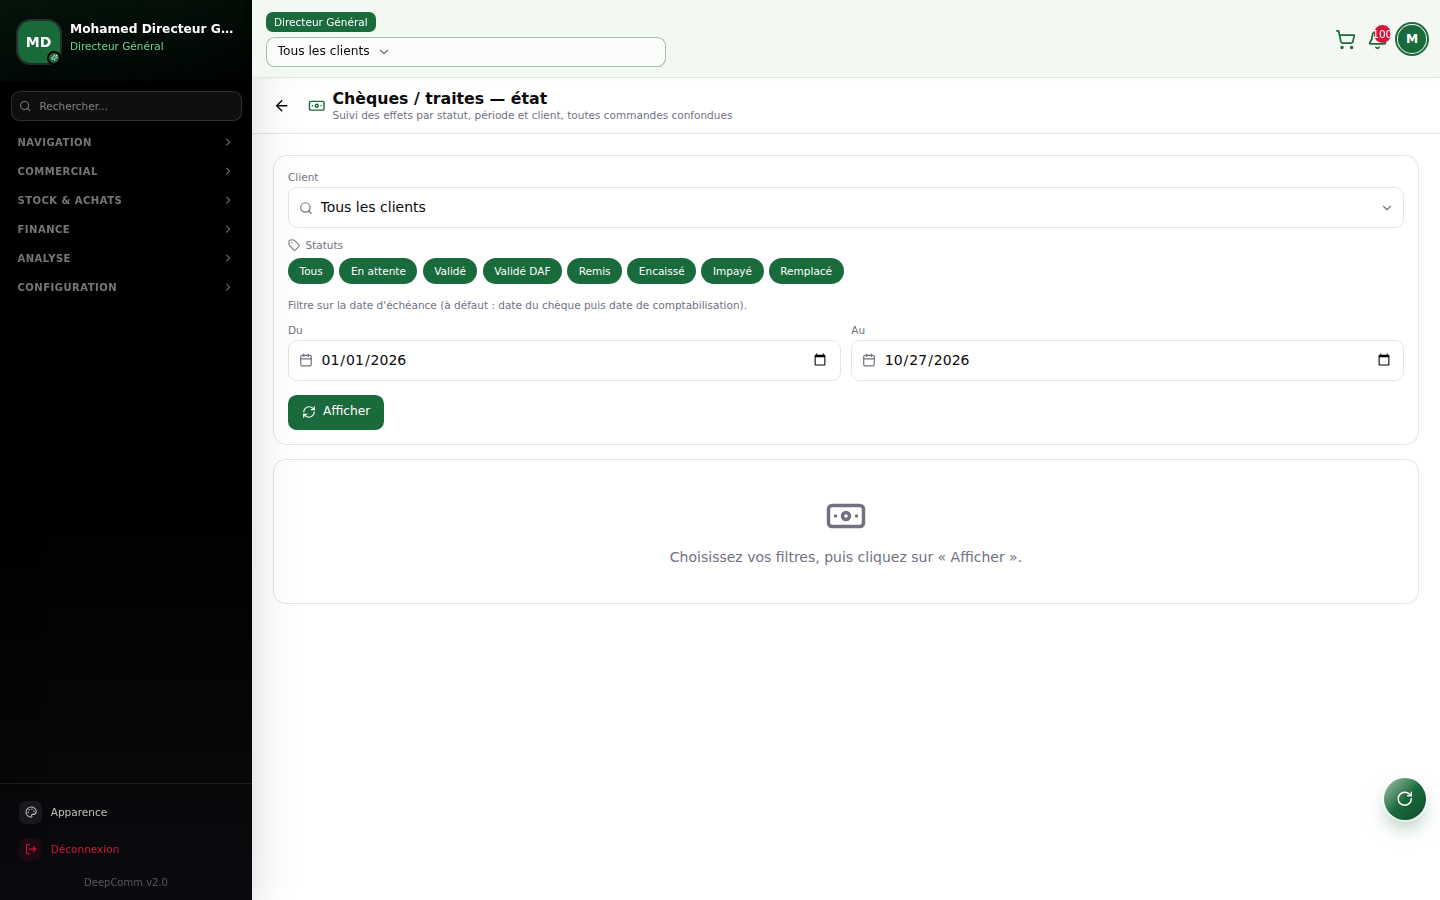Screen dimensions: 1440x900
Task: Click the DeepComm v2.0 version text
Action: [126, 882]
